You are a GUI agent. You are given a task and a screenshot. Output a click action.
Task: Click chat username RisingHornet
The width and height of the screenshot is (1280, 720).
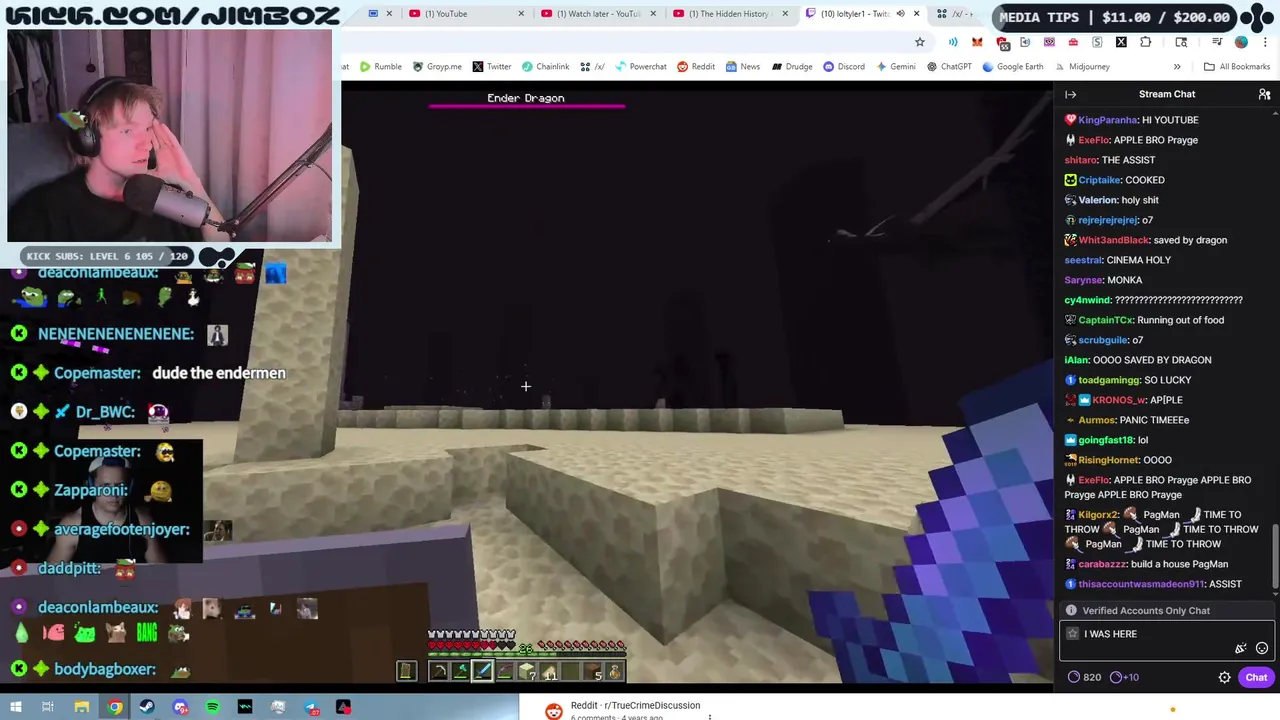click(1109, 460)
